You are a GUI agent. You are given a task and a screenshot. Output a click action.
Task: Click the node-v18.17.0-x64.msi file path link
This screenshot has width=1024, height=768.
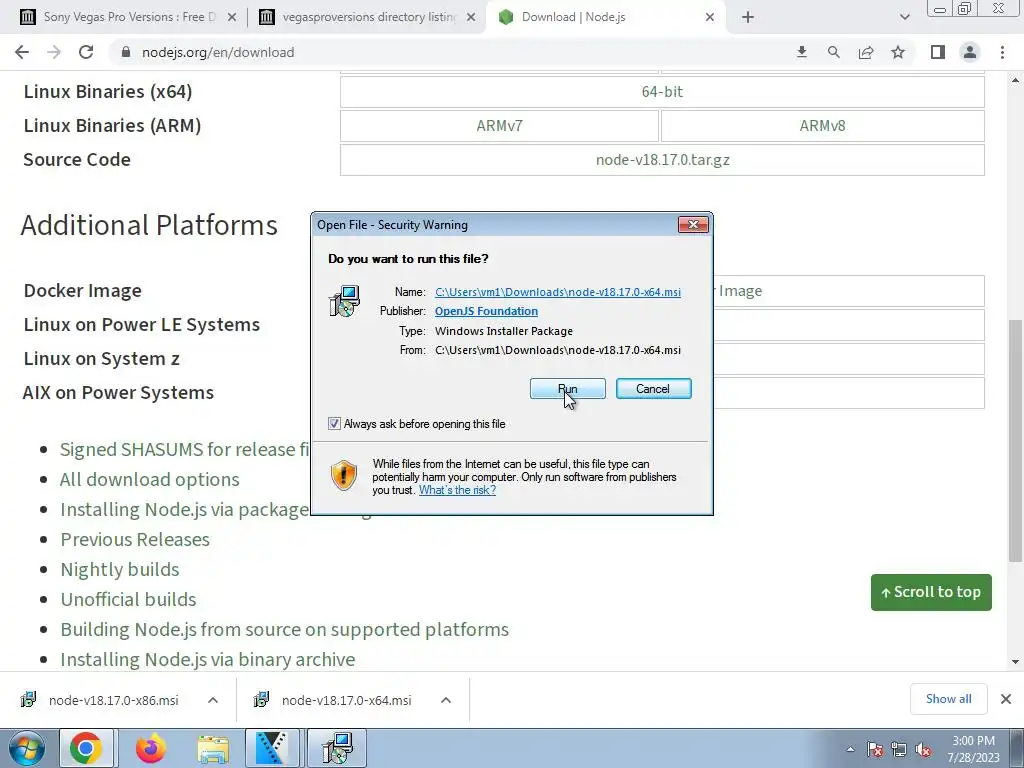pyautogui.click(x=558, y=292)
